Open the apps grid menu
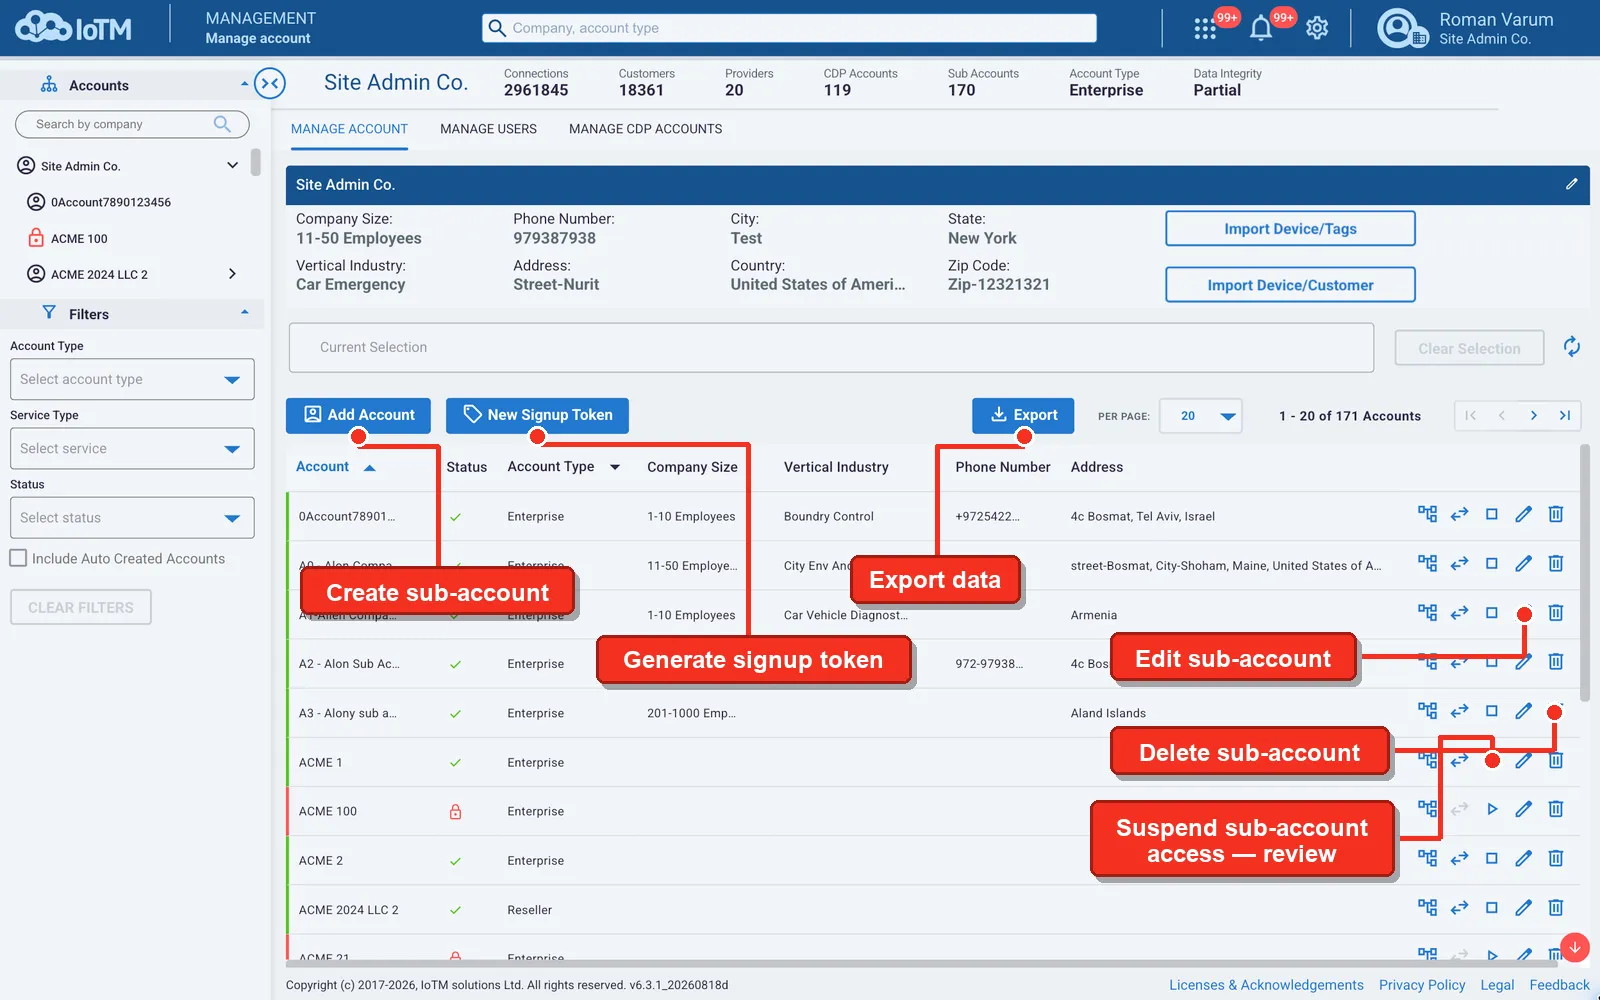Image resolution: width=1600 pixels, height=1000 pixels. click(1204, 29)
